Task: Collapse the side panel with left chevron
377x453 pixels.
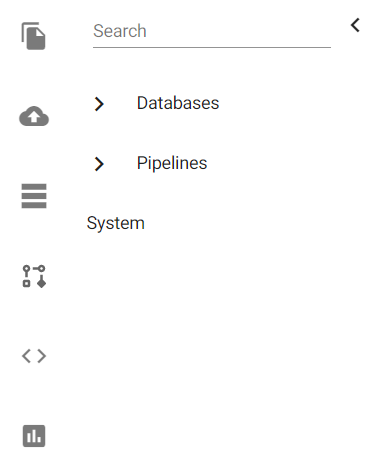Action: [355, 25]
